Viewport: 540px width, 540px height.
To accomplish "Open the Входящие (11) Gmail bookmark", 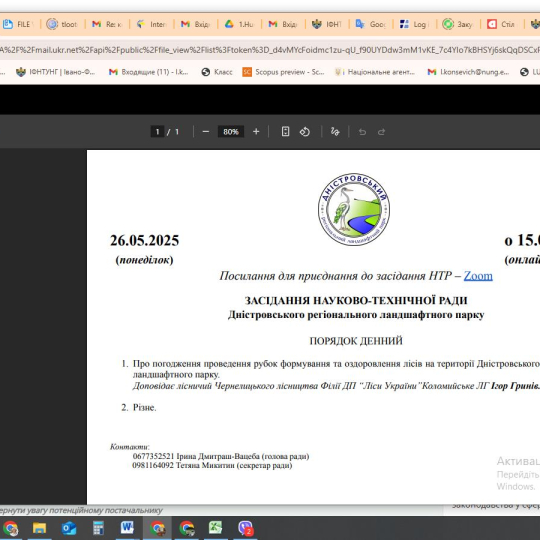I will point(148,72).
